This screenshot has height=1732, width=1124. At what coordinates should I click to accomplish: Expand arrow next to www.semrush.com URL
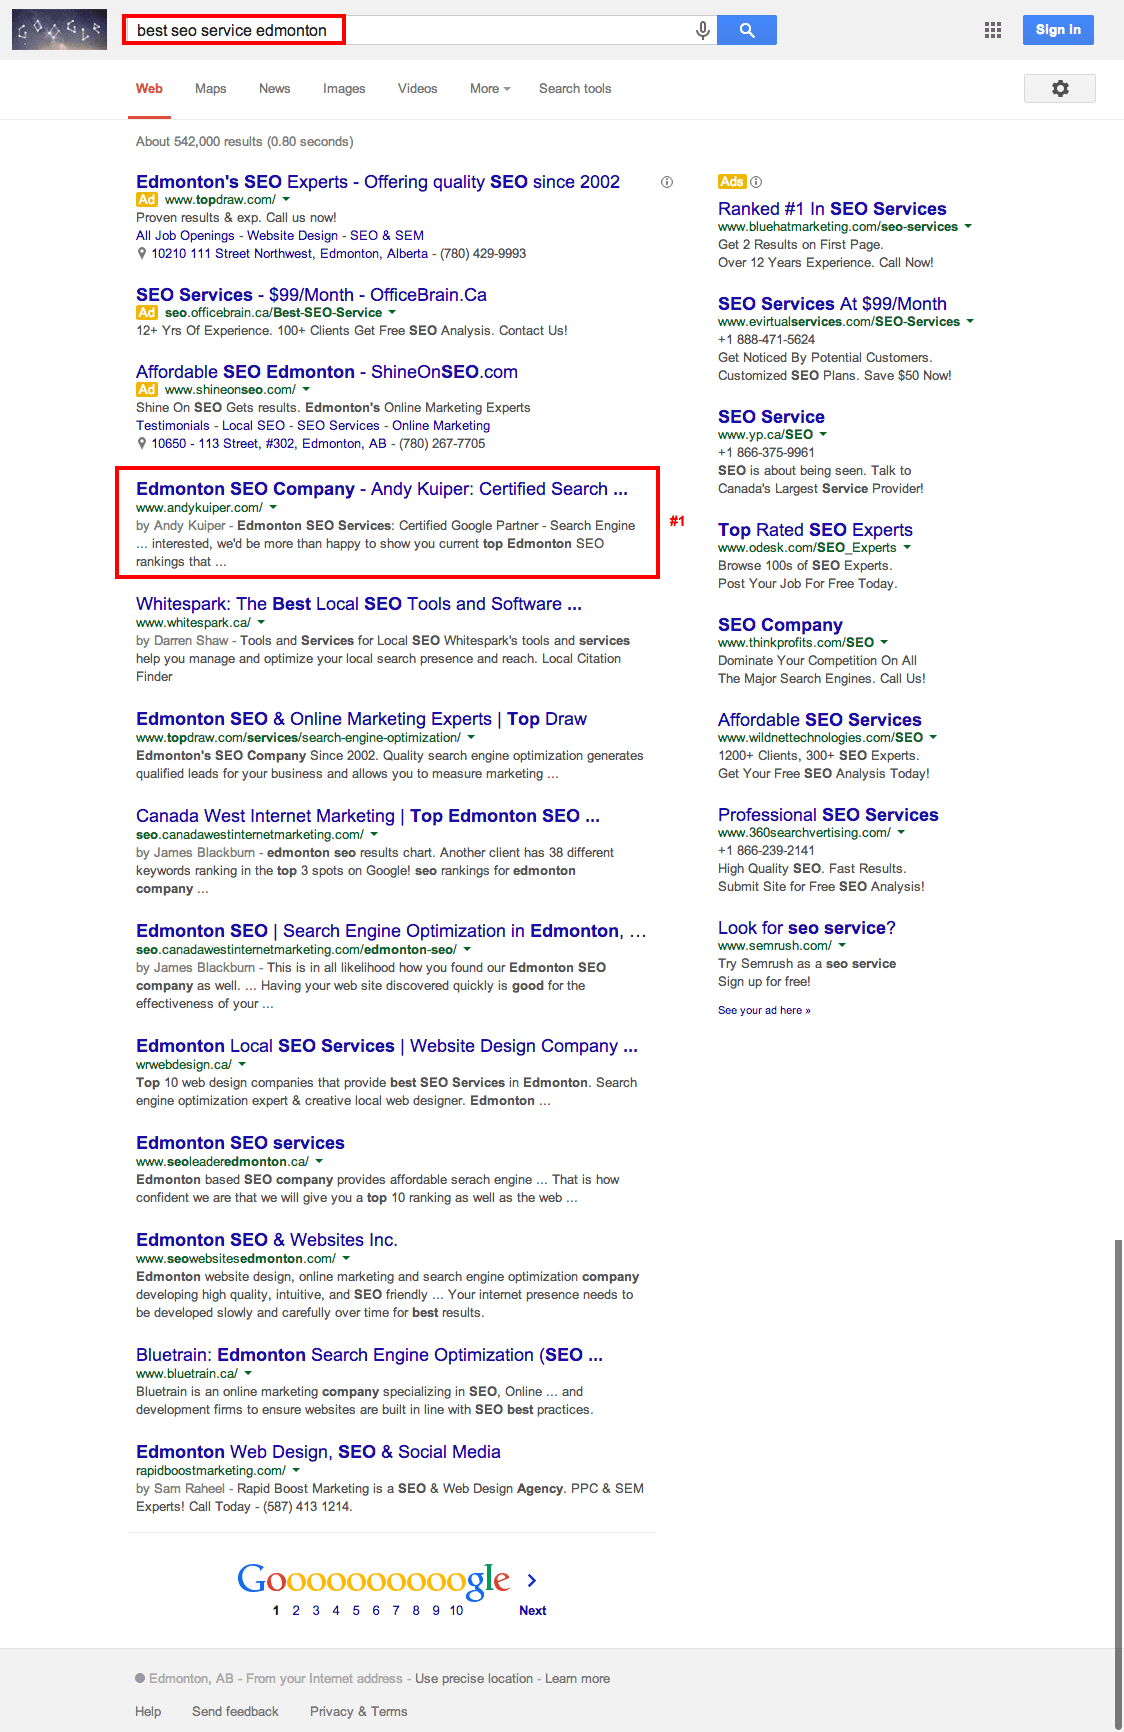pyautogui.click(x=842, y=946)
